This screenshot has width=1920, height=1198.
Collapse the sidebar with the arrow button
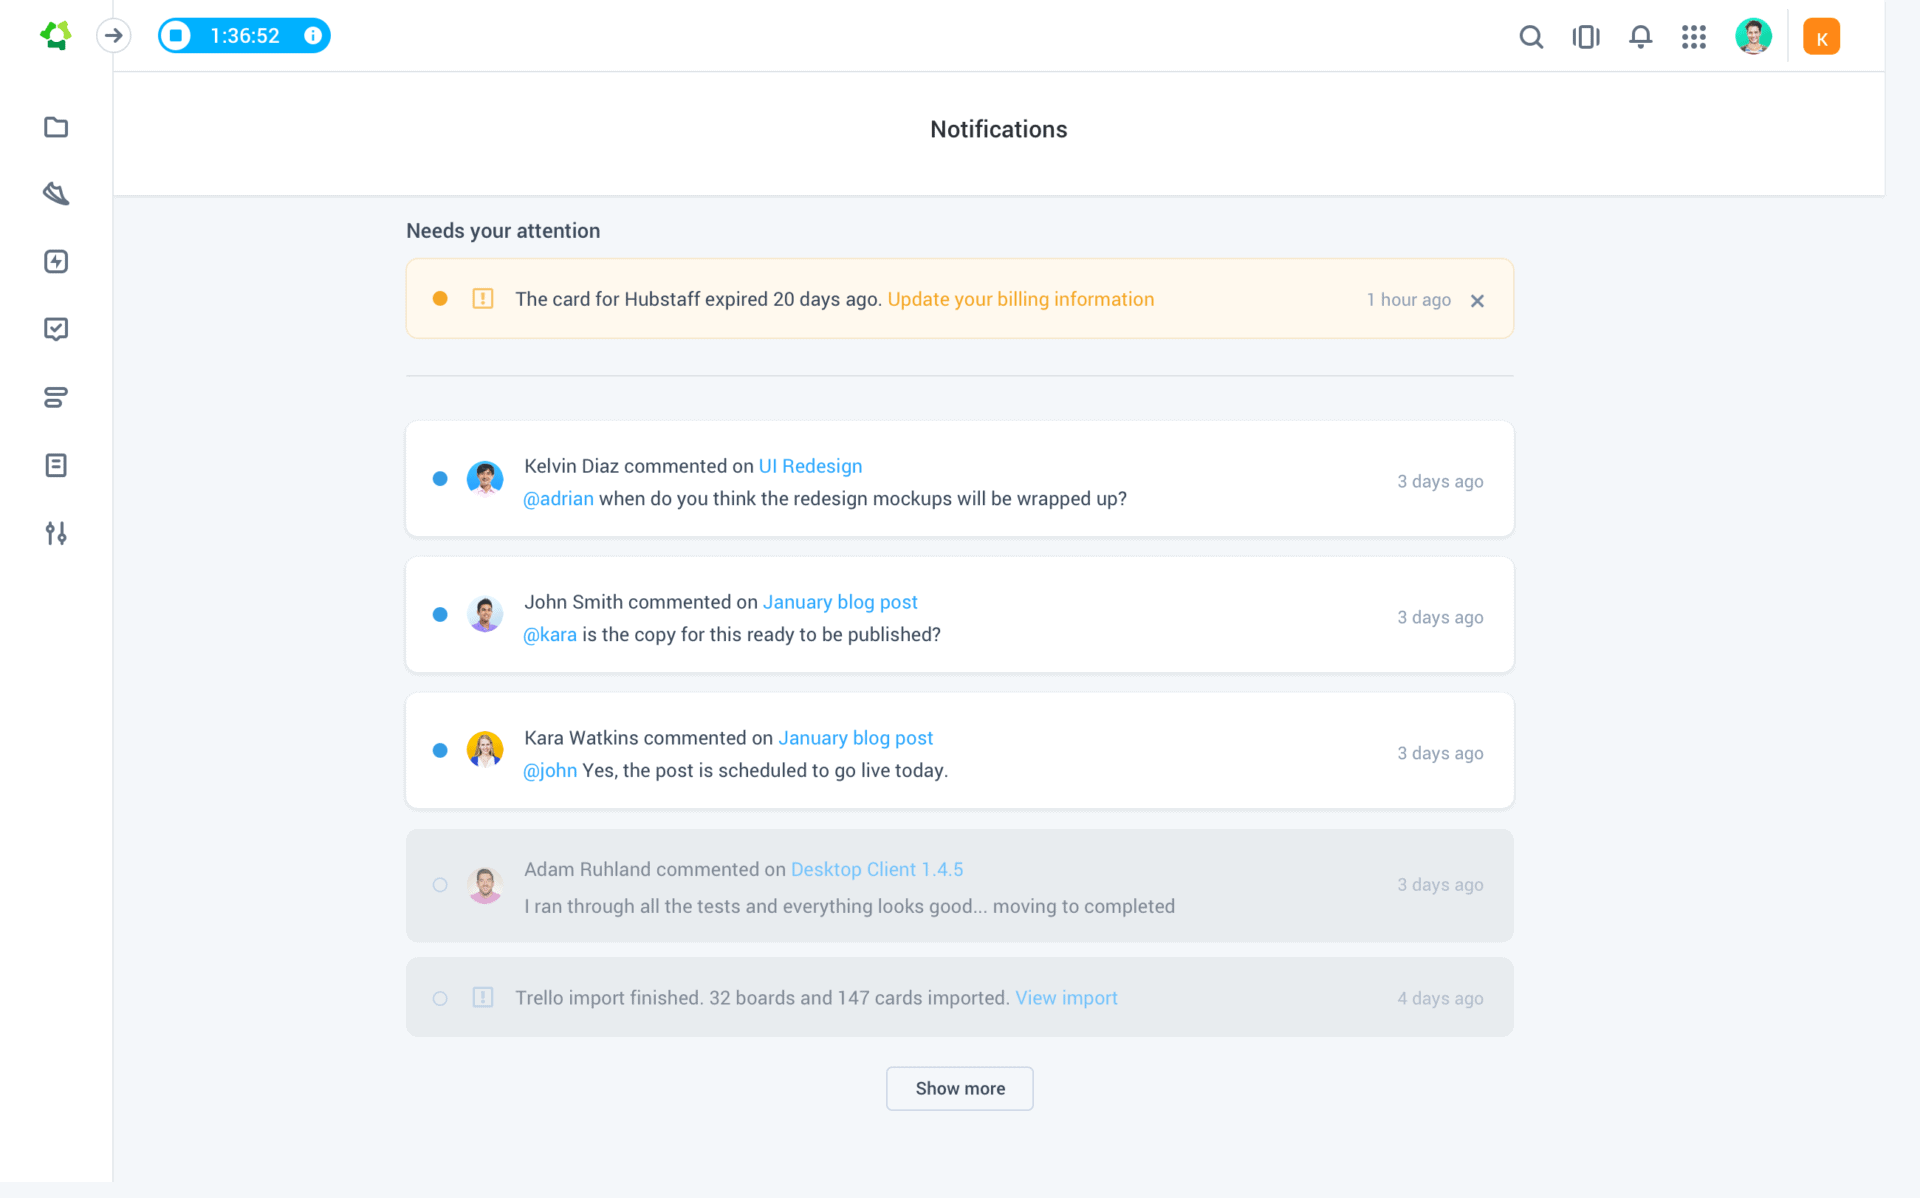point(113,35)
